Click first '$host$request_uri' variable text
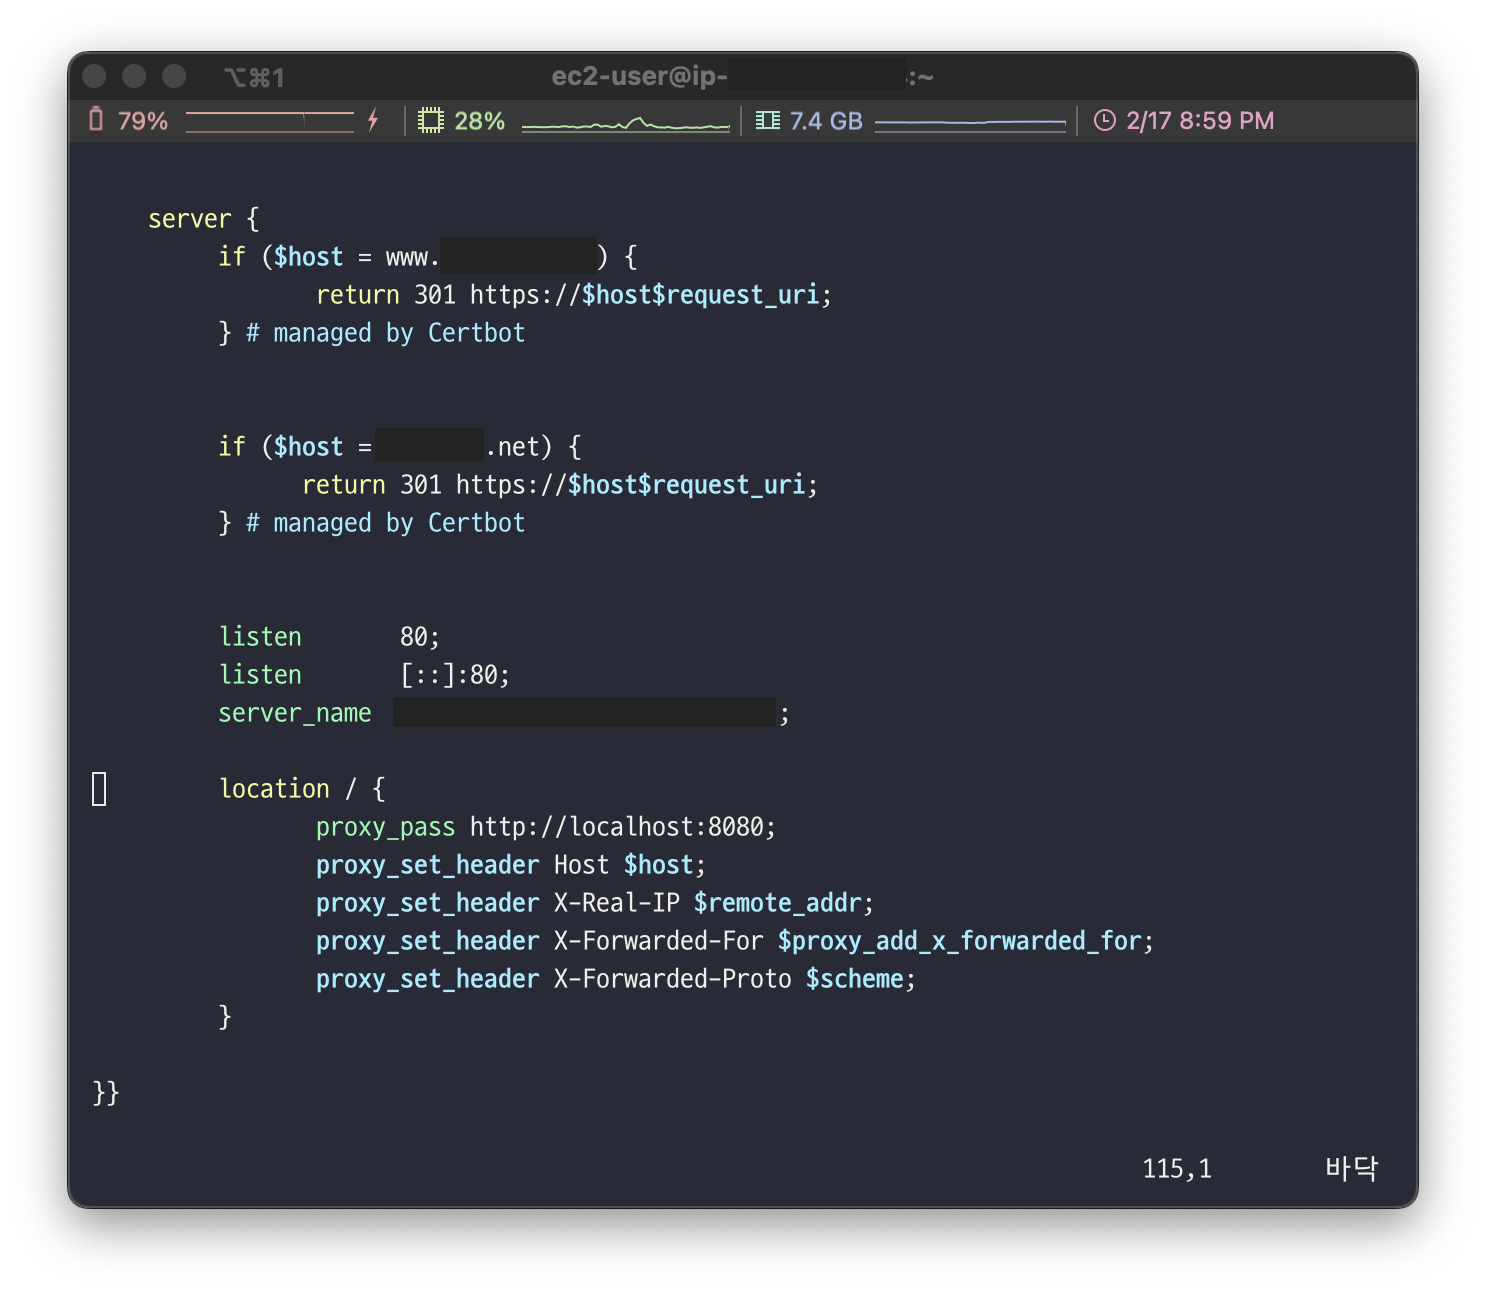Screen dimensions: 1486x1292 pyautogui.click(x=700, y=295)
